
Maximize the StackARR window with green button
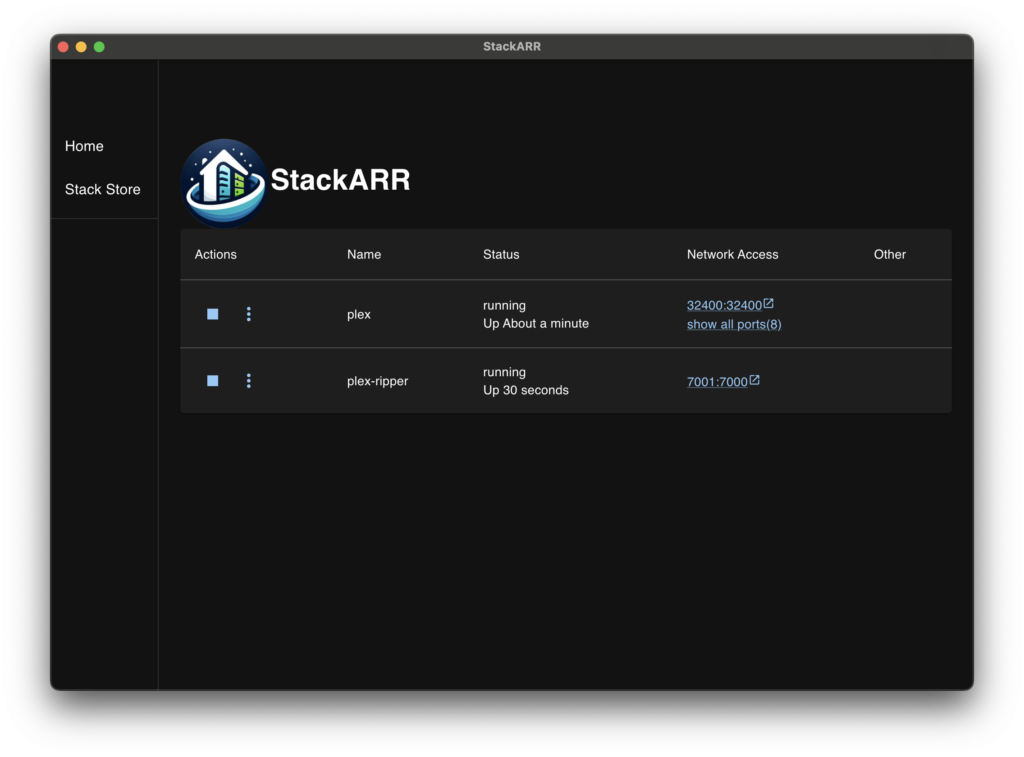99,47
